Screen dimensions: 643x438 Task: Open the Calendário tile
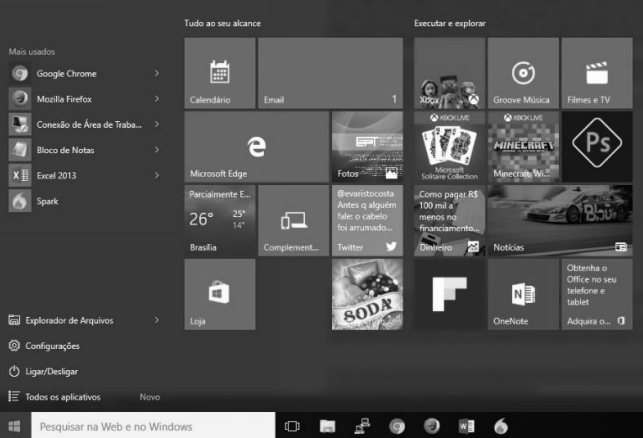(x=220, y=73)
